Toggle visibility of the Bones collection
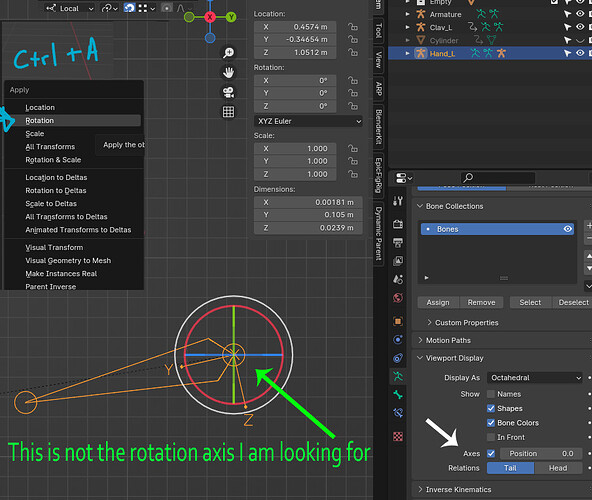Viewport: 592px width, 500px height. pyautogui.click(x=567, y=229)
